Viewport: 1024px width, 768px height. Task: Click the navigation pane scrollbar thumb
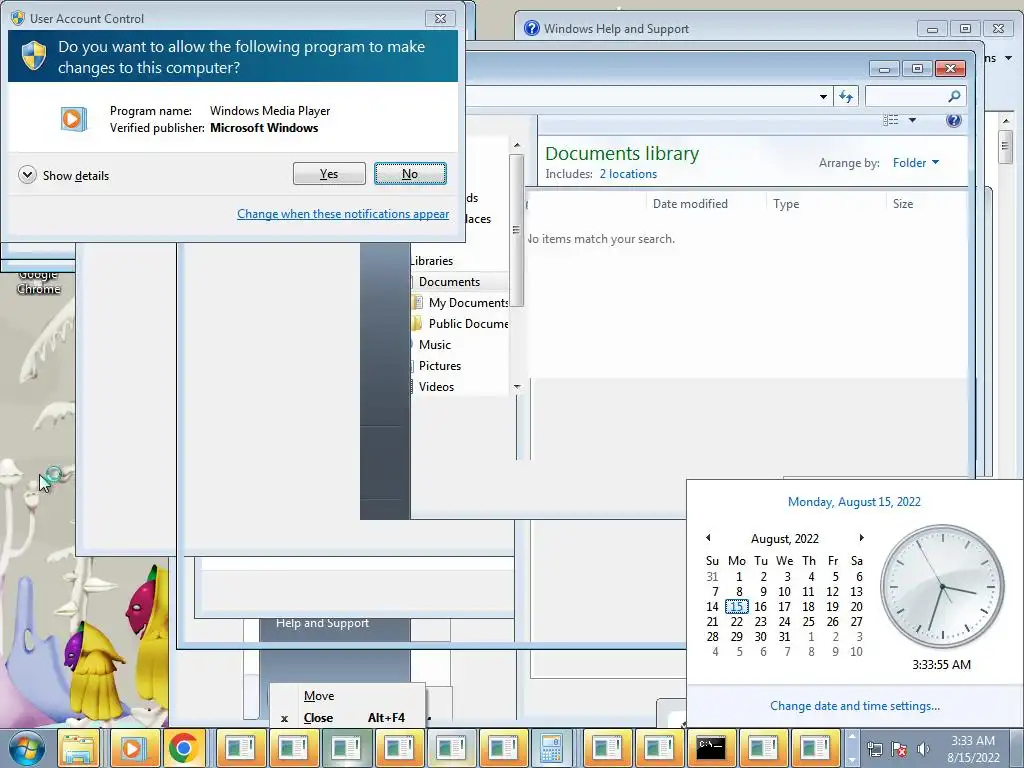point(517,230)
